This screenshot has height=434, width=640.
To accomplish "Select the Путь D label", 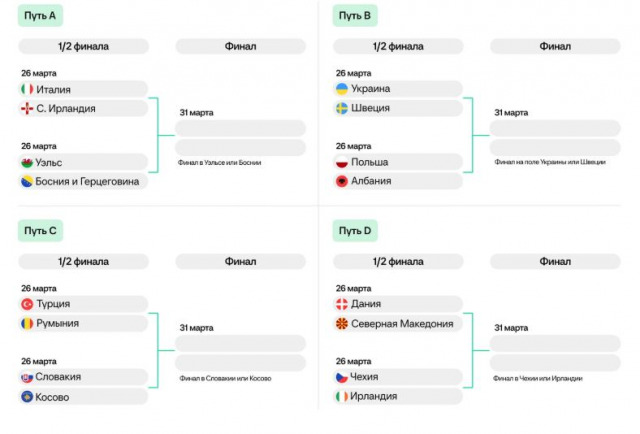I will 355,231.
